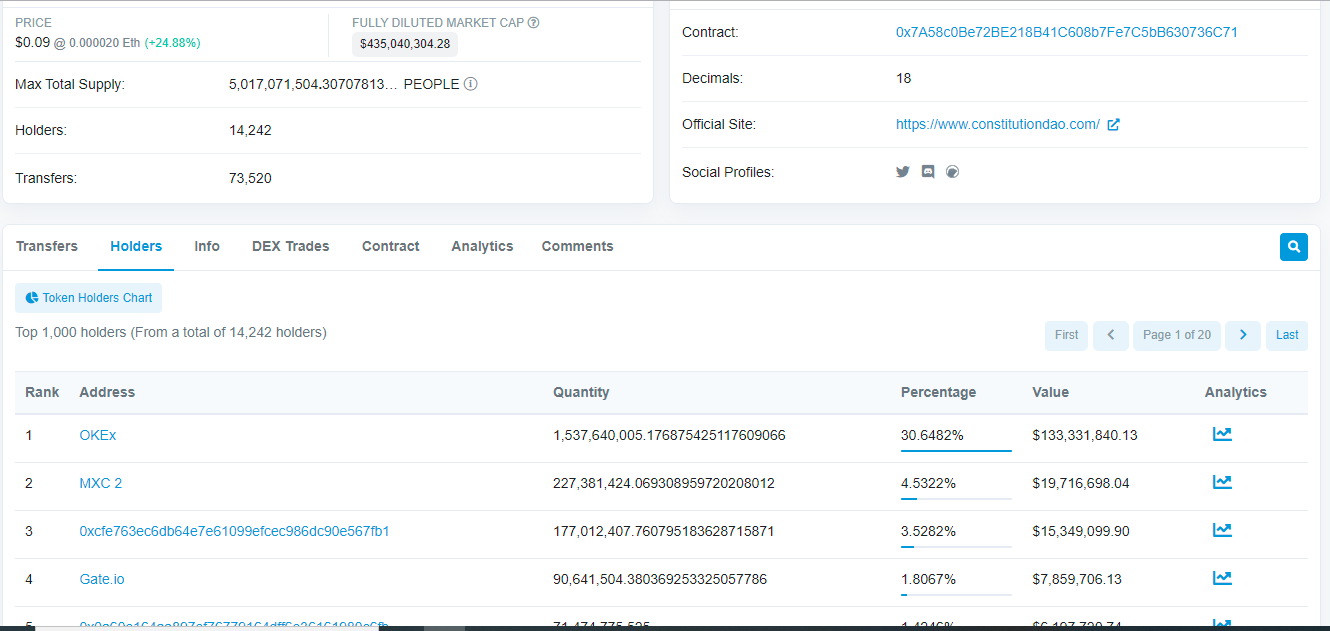Screen dimensions: 1330x631
Task: Open the Twitter social profile icon
Action: [x=903, y=172]
